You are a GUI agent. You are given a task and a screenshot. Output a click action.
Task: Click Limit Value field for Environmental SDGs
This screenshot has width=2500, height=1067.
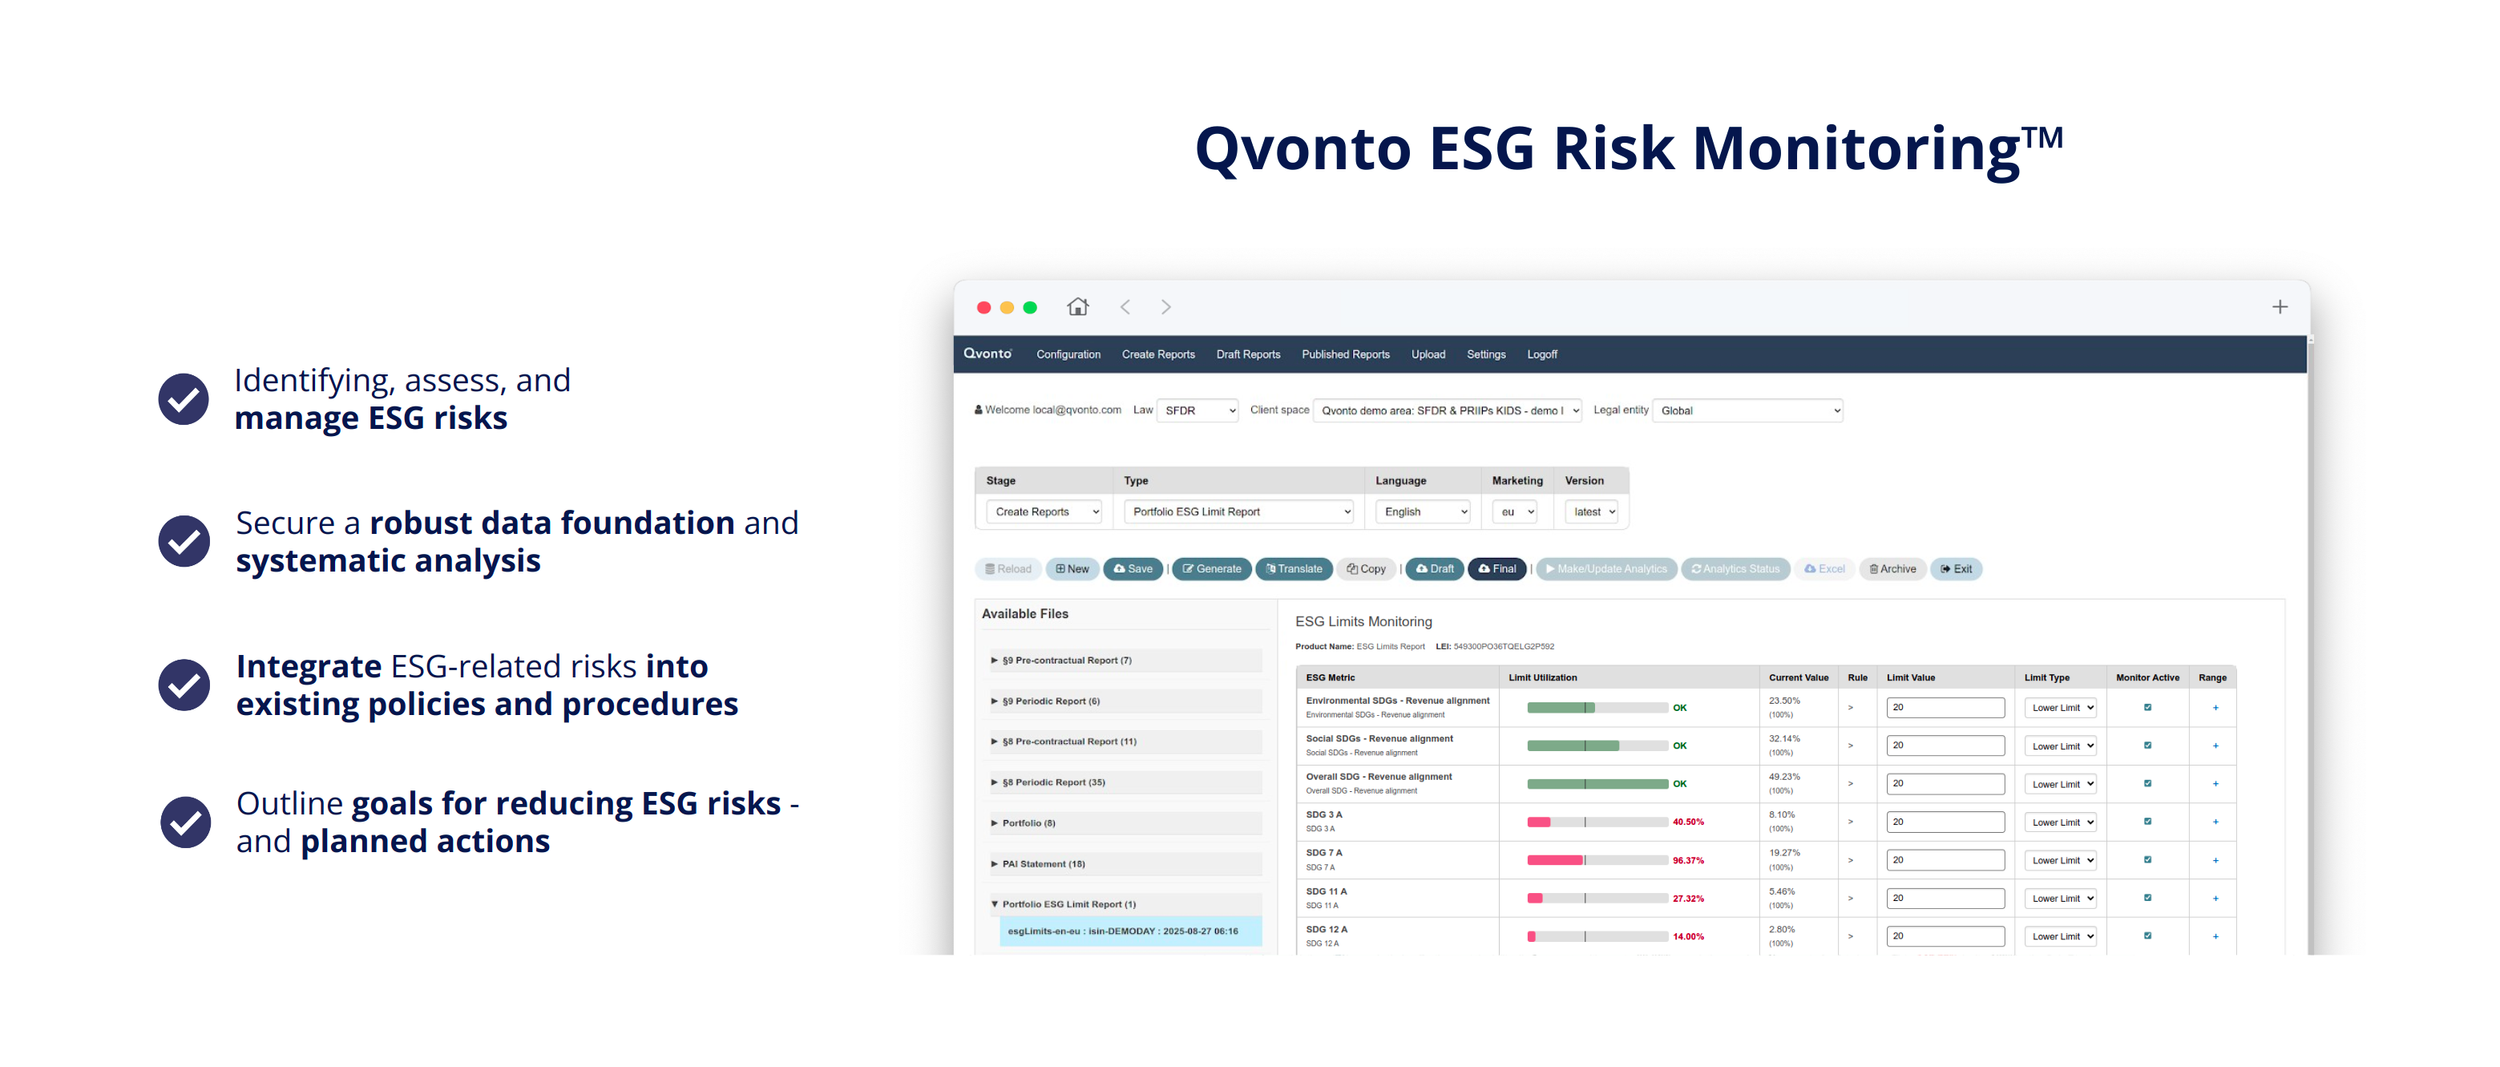[x=1945, y=707]
